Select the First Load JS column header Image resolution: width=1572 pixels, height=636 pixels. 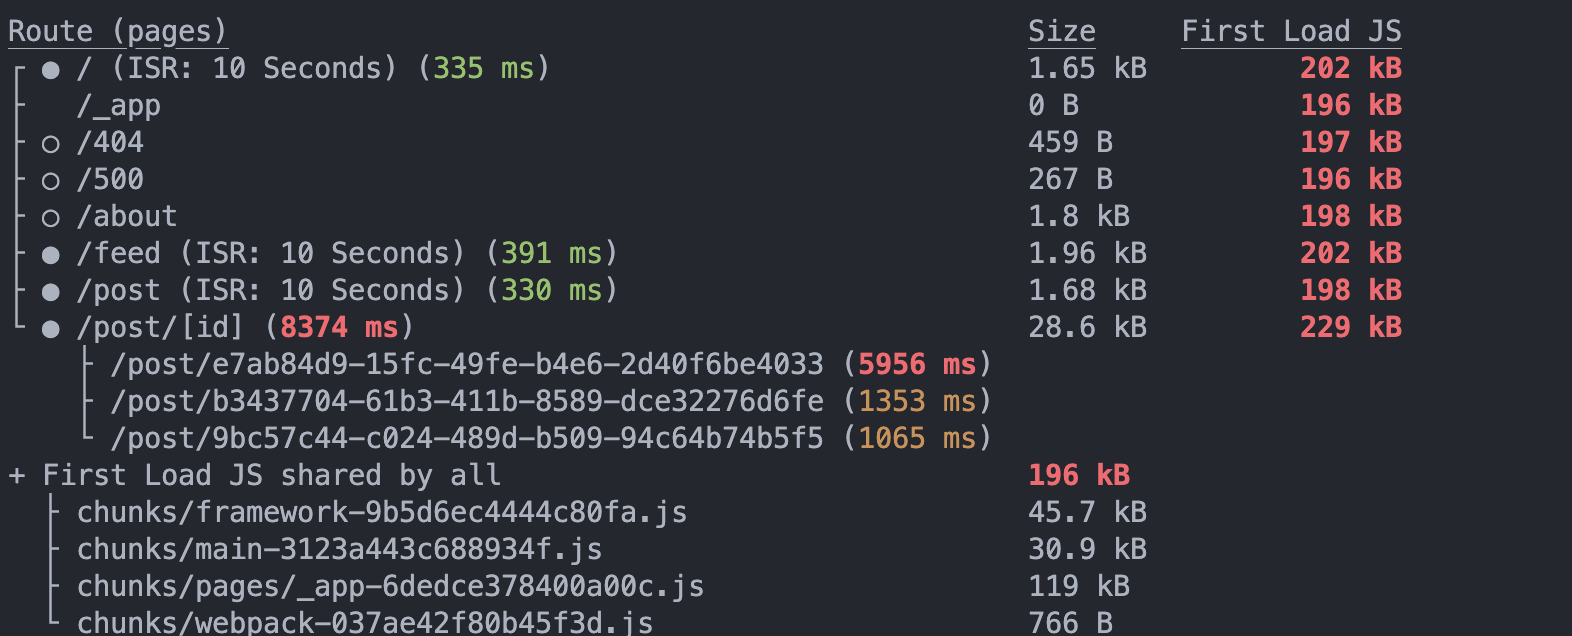(x=1290, y=32)
